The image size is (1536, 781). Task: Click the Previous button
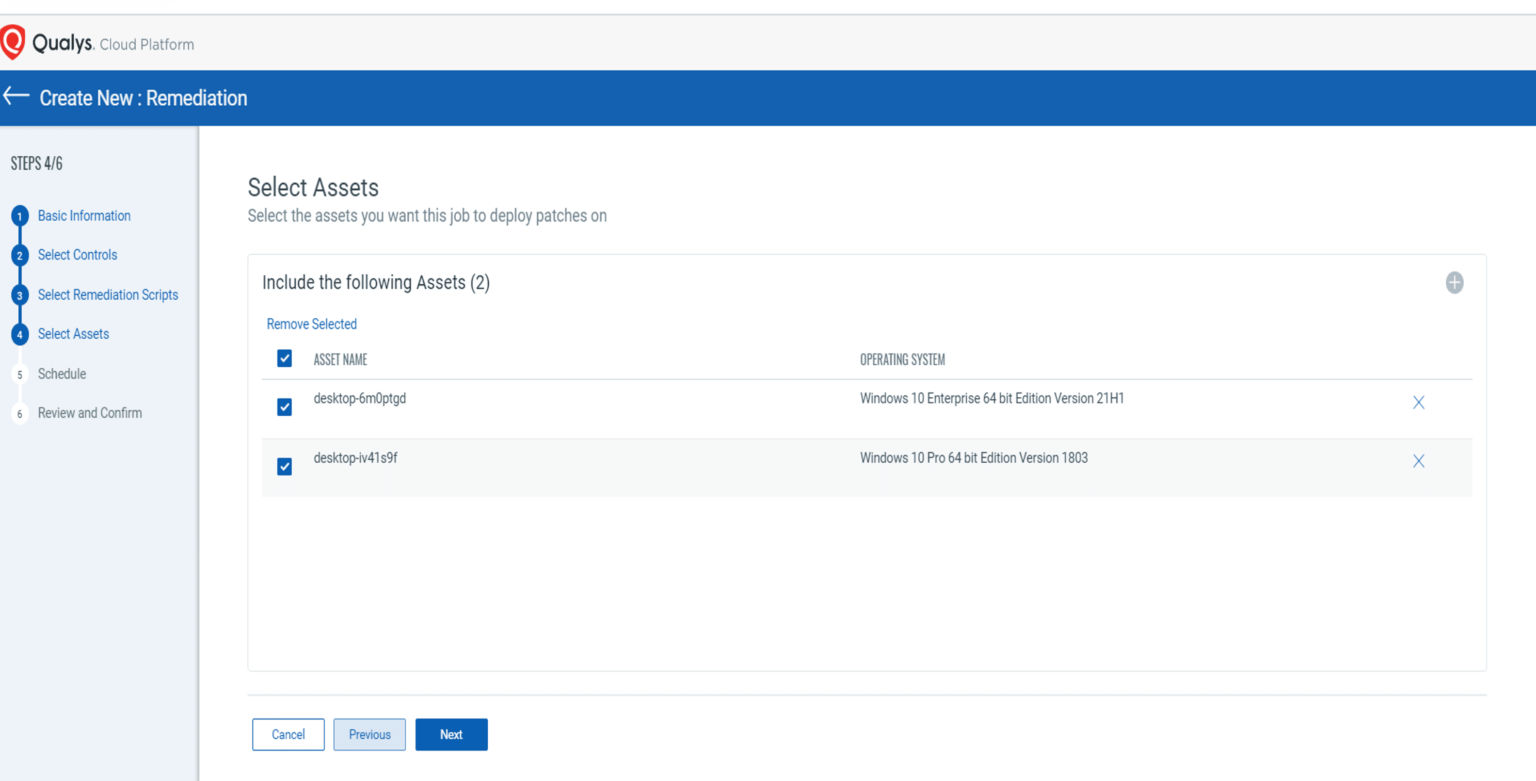369,734
